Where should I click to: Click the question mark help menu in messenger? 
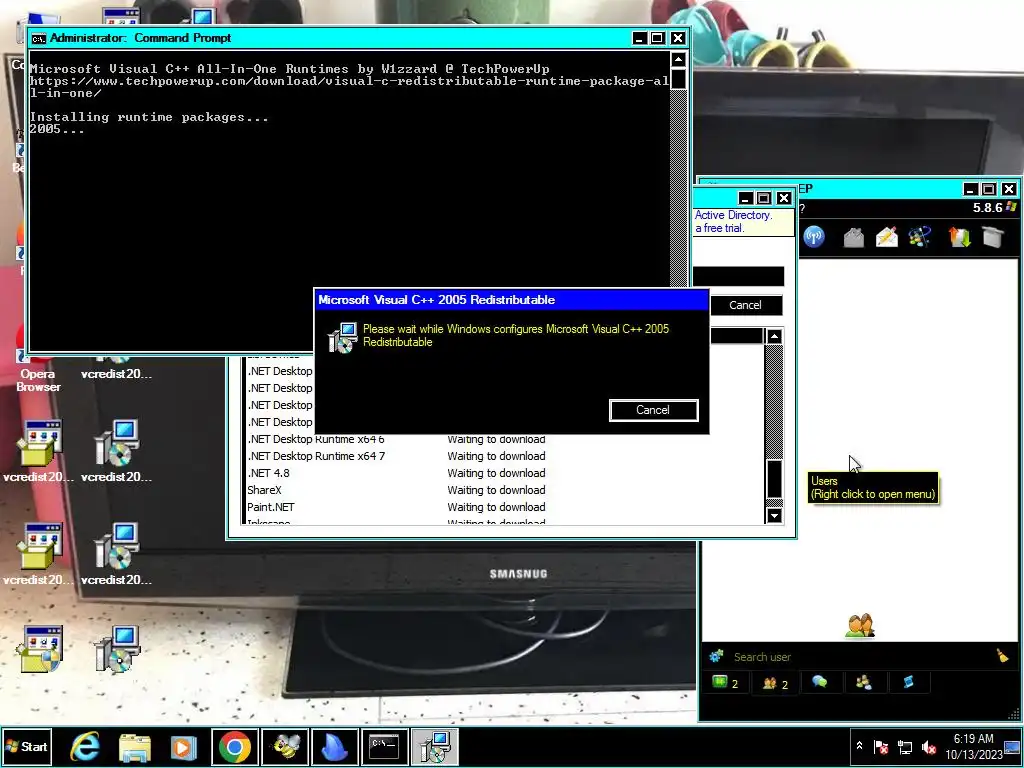802,208
